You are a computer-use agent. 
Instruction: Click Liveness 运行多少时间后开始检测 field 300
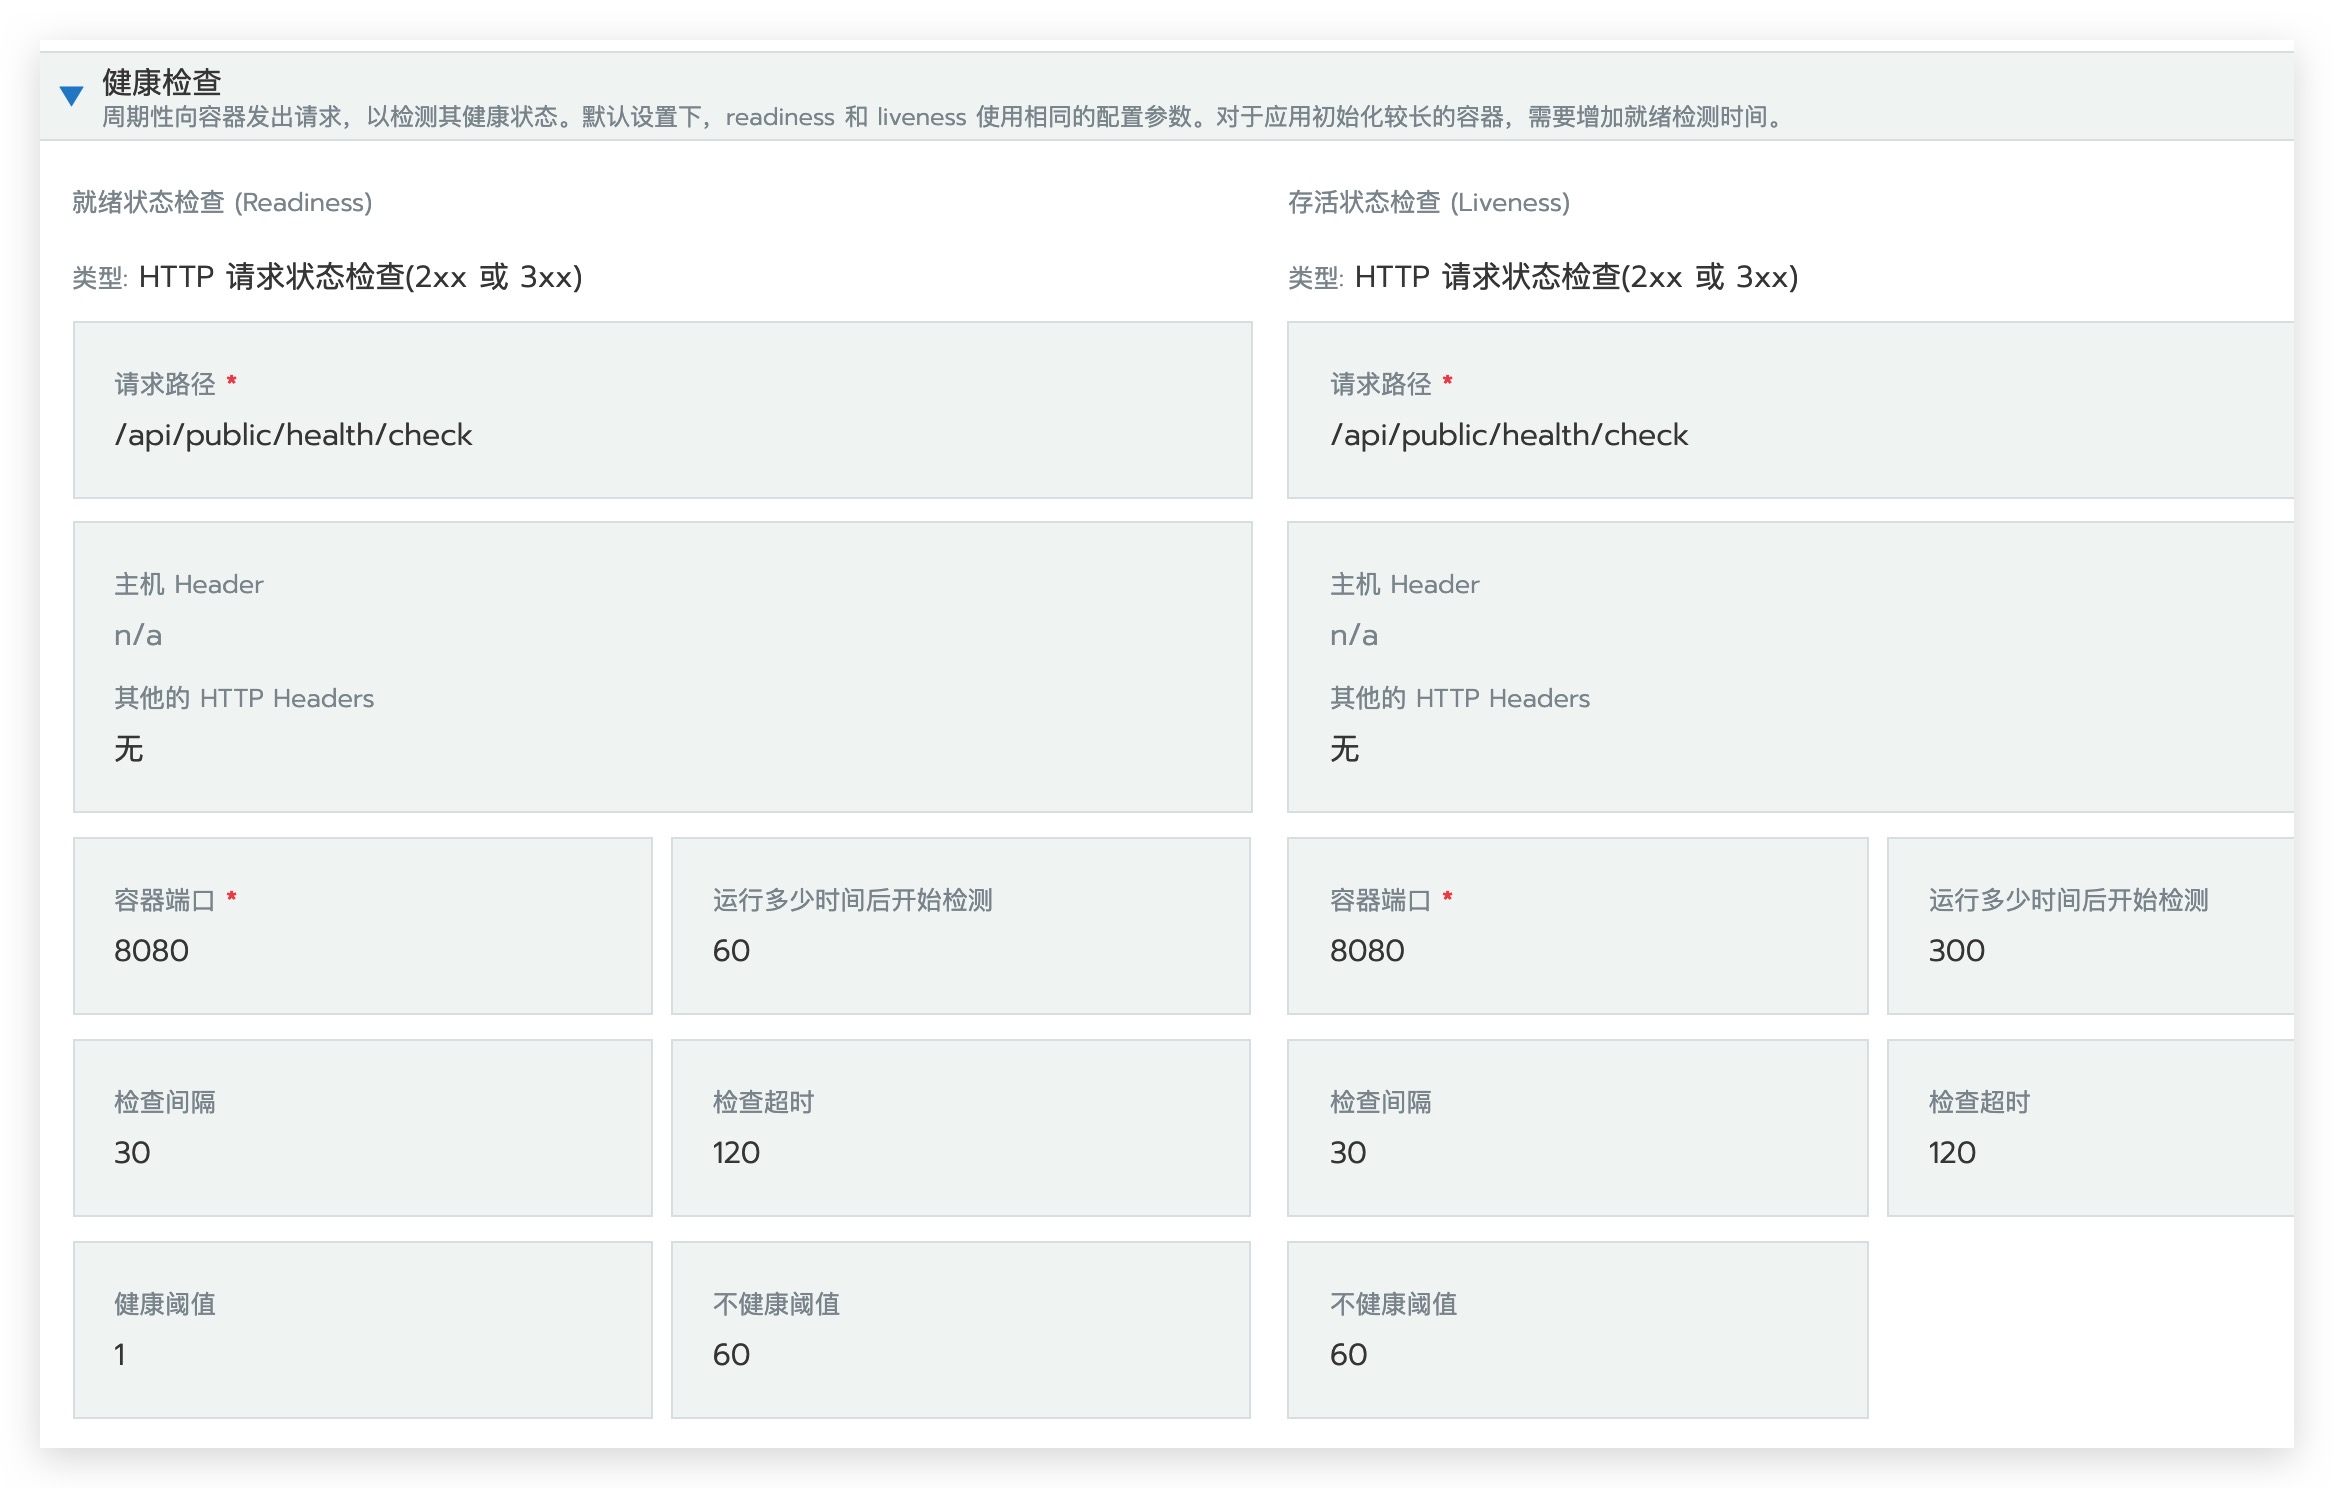point(1956,950)
